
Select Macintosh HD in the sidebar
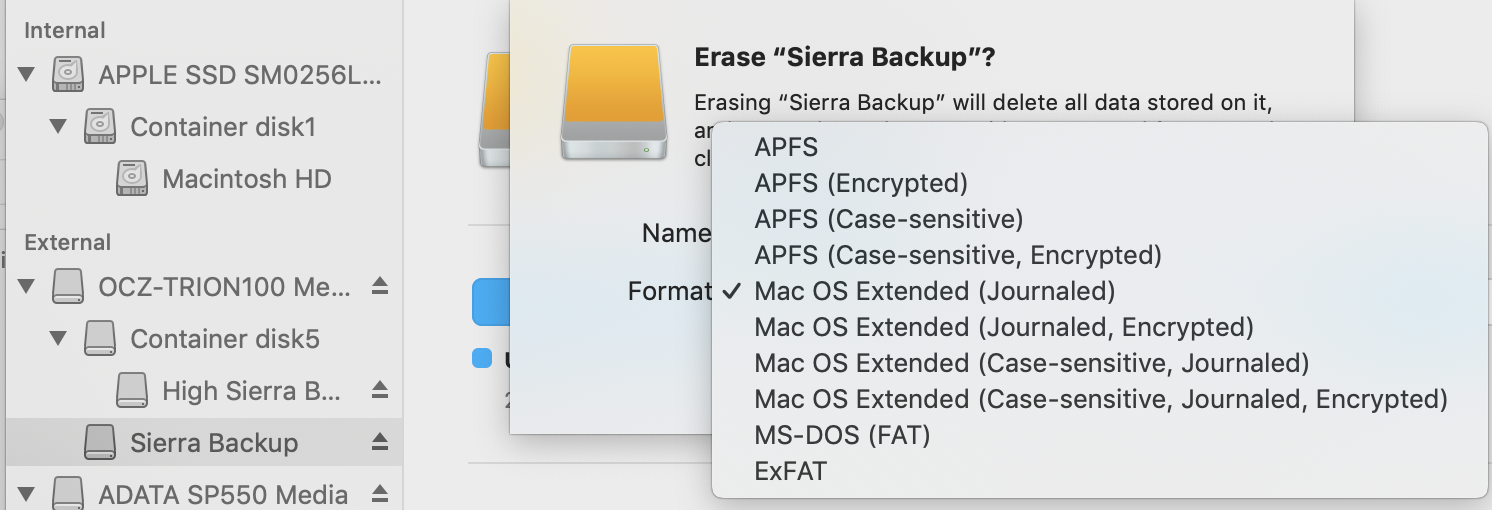(246, 179)
